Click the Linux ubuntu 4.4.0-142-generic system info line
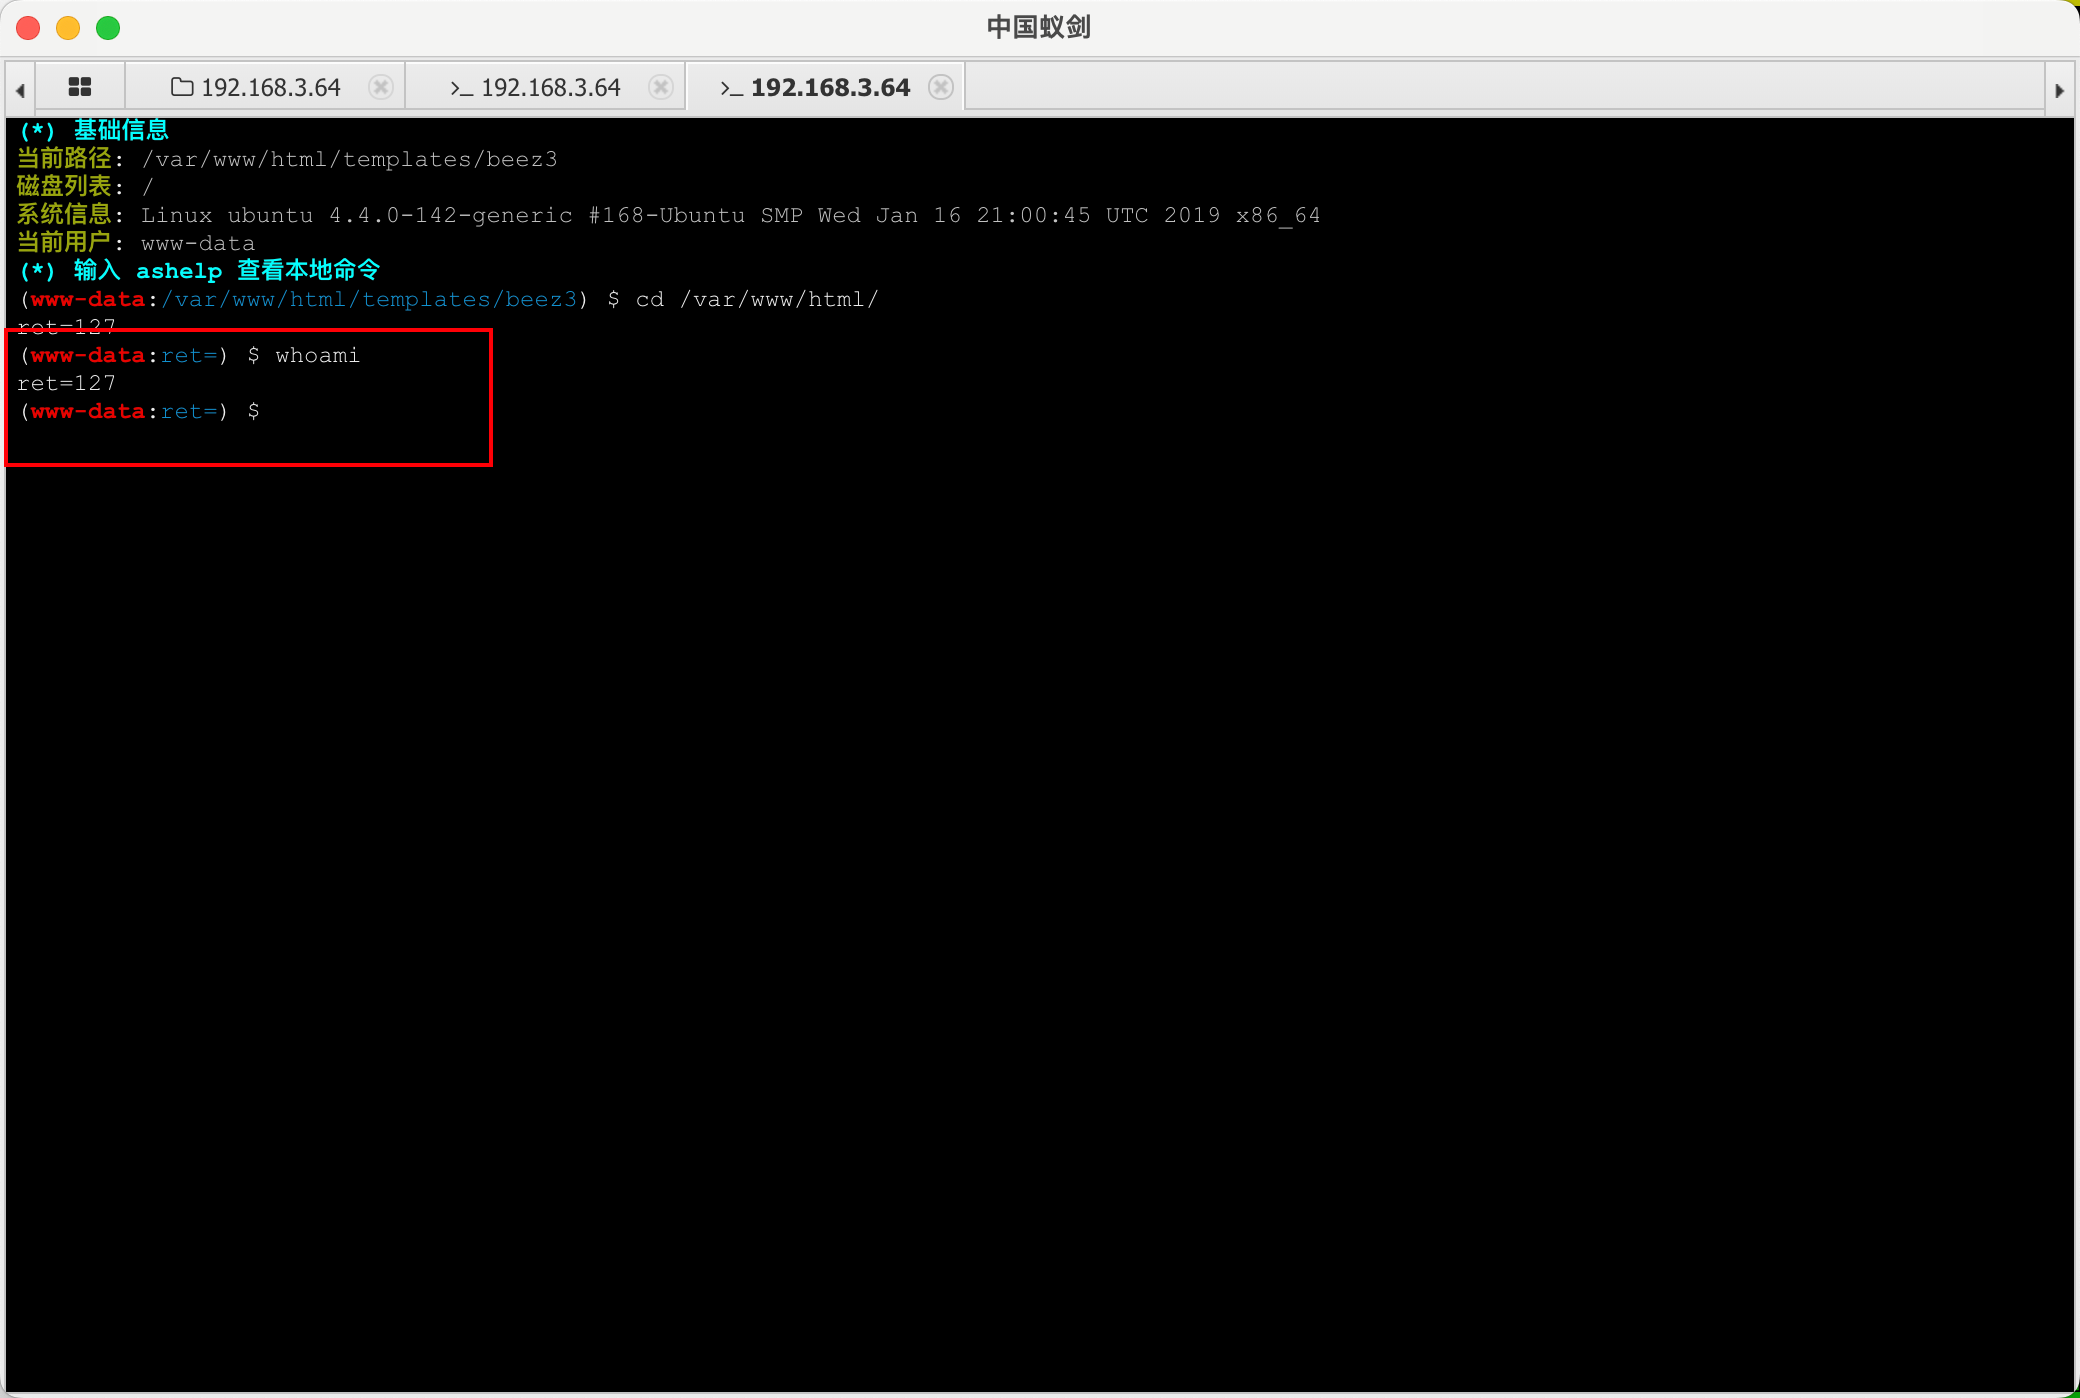Viewport: 2080px width, 1398px height. [x=731, y=215]
